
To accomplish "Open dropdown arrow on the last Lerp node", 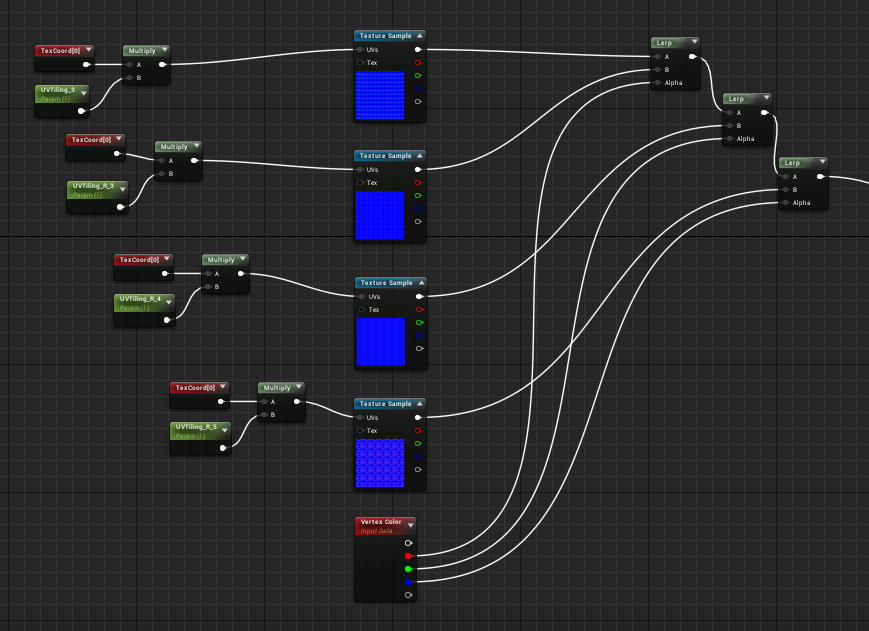I will pos(822,162).
